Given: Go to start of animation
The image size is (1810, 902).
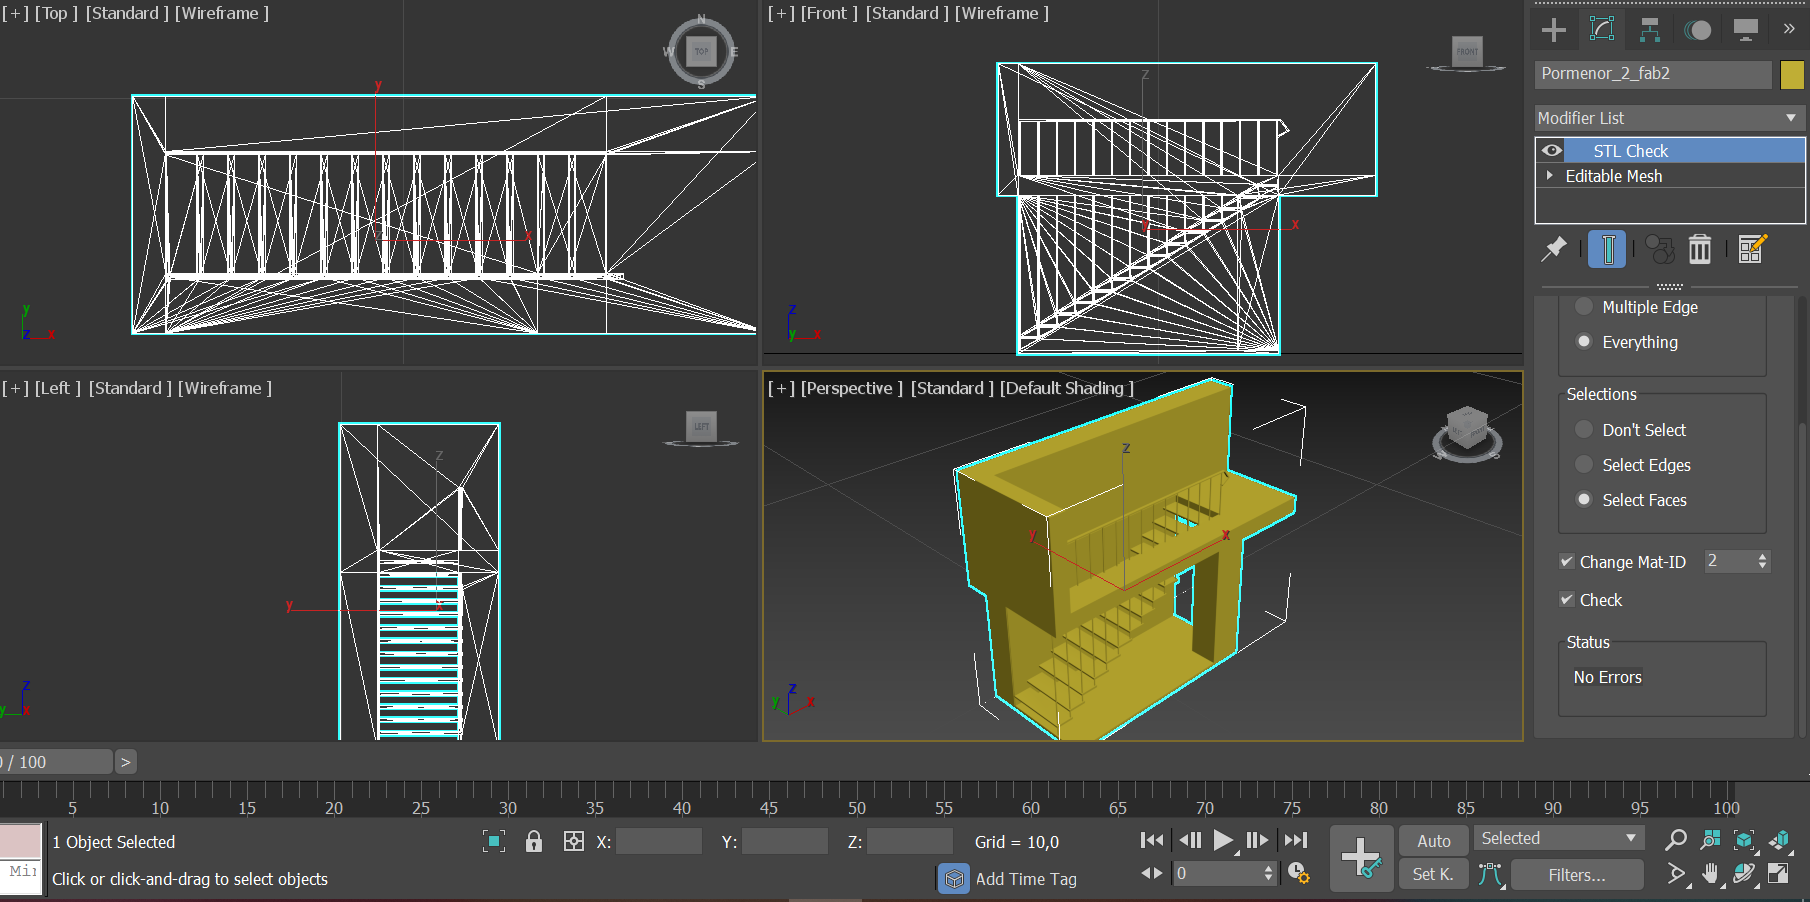Looking at the screenshot, I should [1152, 840].
